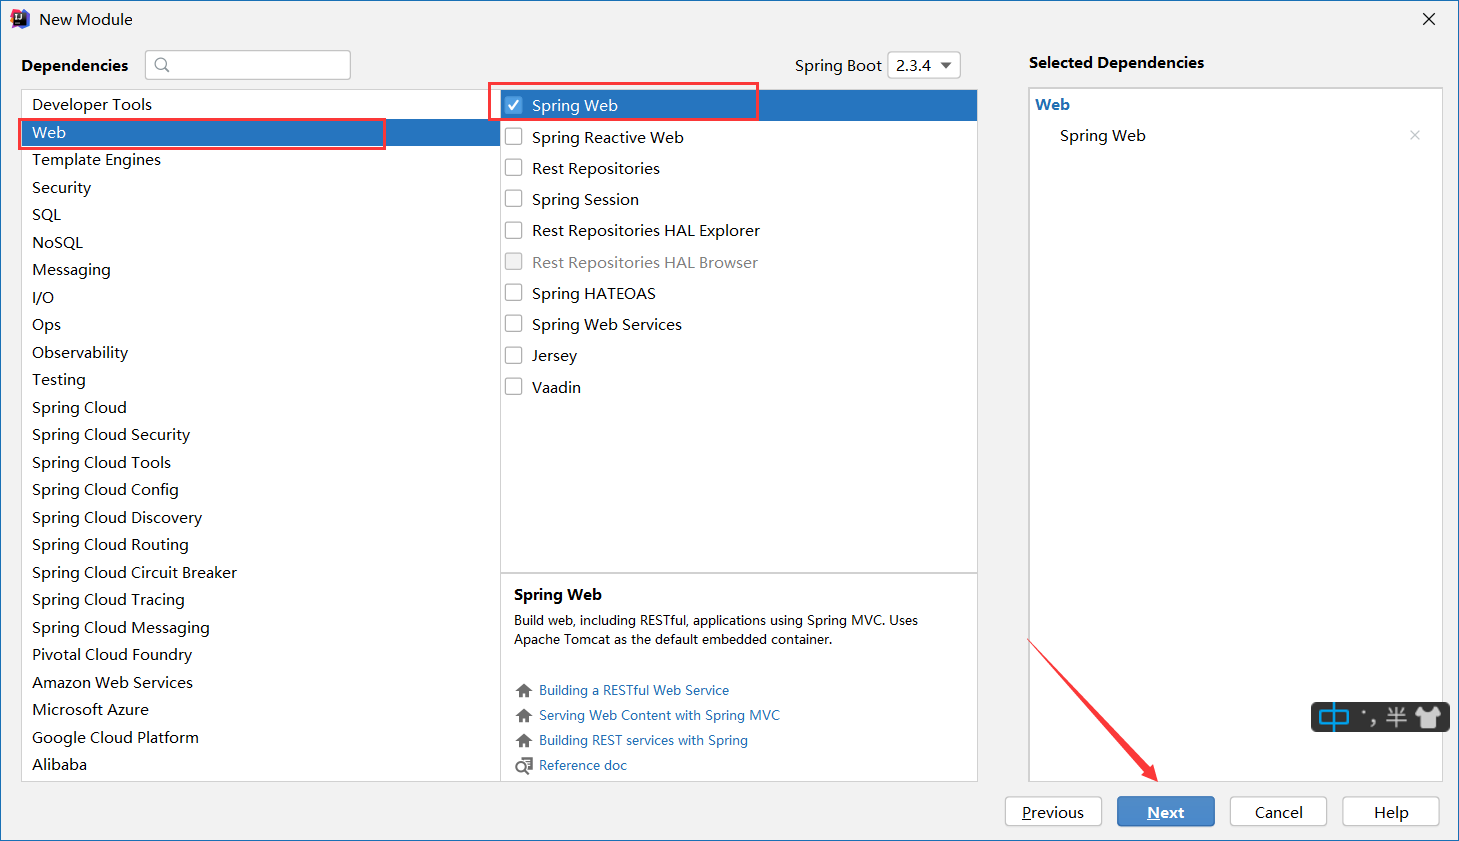Select the Messaging category
Viewport: 1459px width, 841px height.
[x=260, y=270]
